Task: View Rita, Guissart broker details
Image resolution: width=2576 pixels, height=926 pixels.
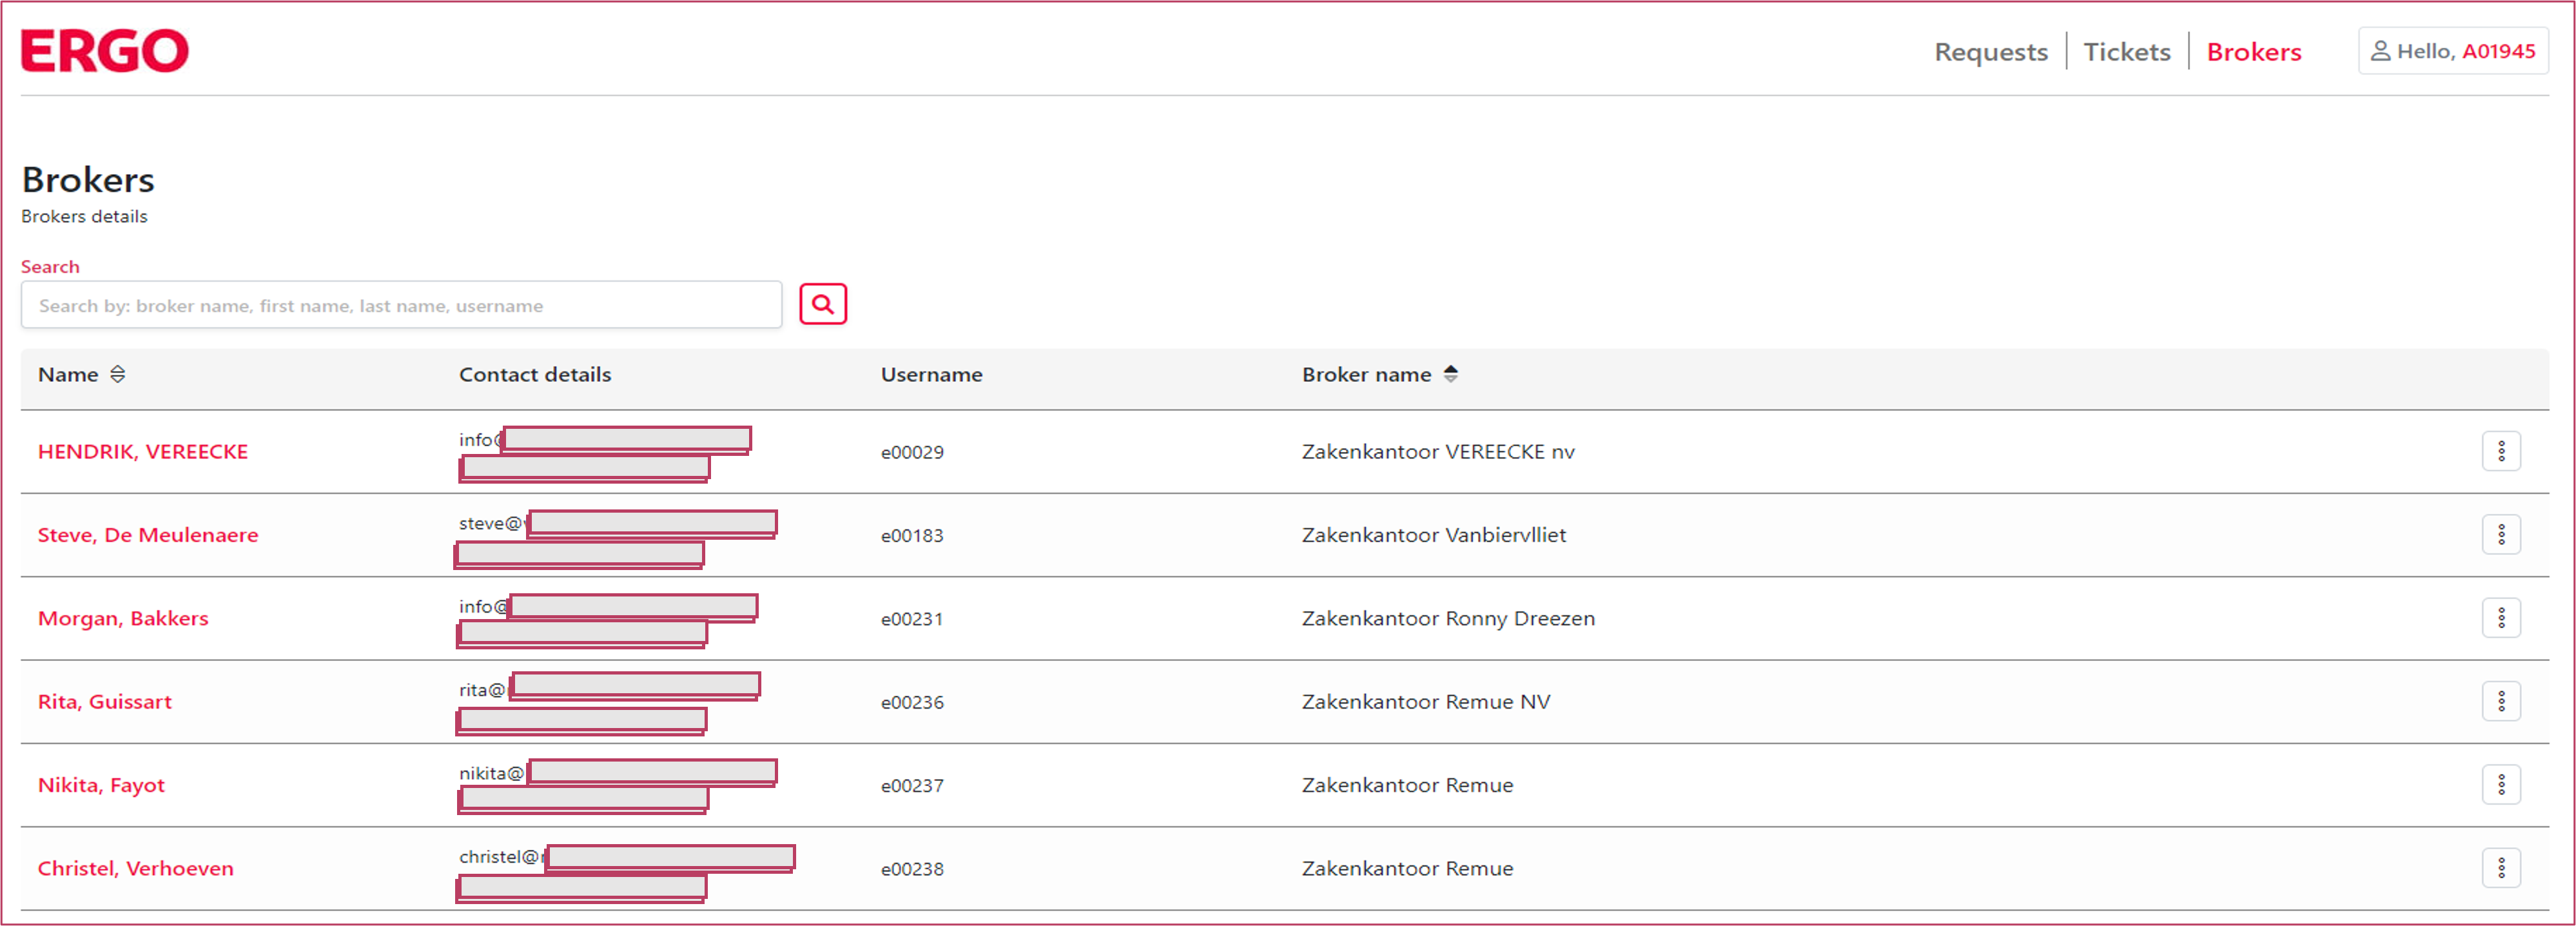Action: click(x=105, y=702)
